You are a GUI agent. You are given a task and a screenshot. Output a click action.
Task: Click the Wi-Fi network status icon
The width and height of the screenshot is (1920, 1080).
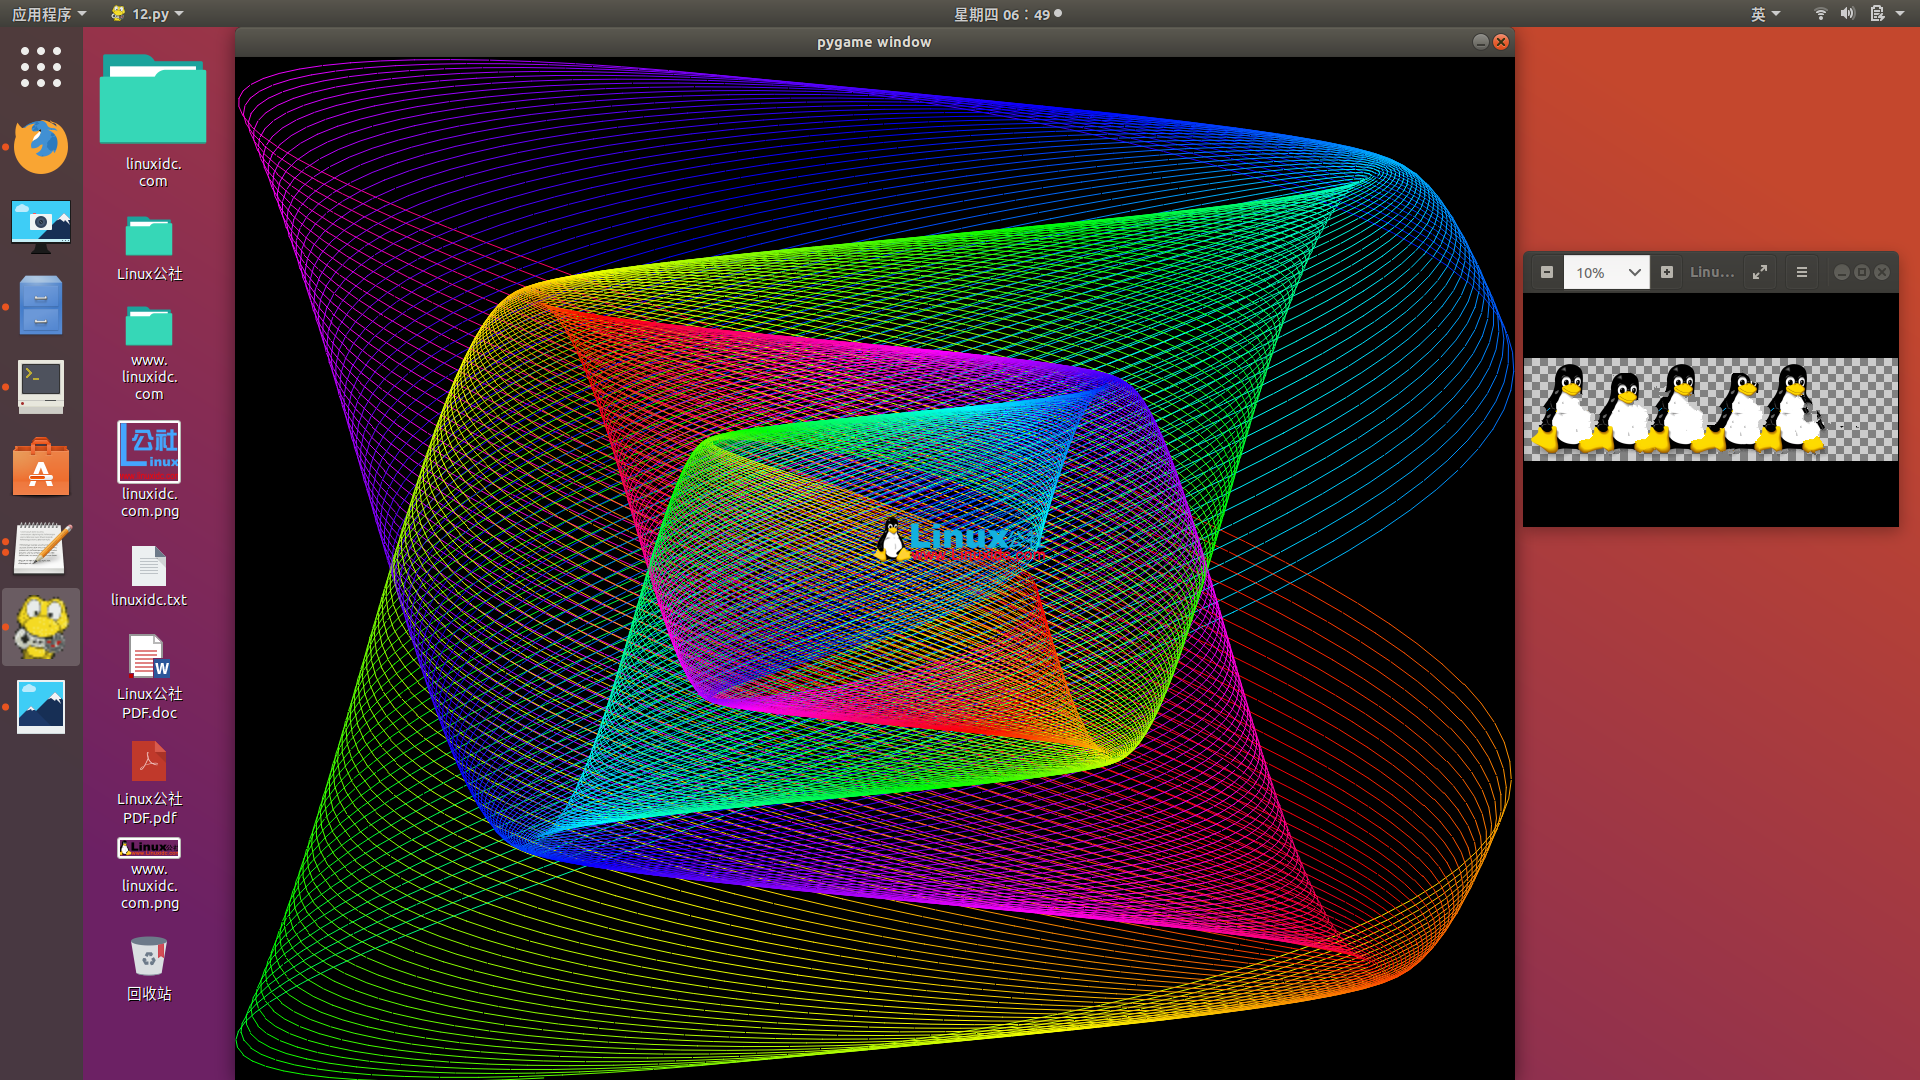tap(1820, 14)
